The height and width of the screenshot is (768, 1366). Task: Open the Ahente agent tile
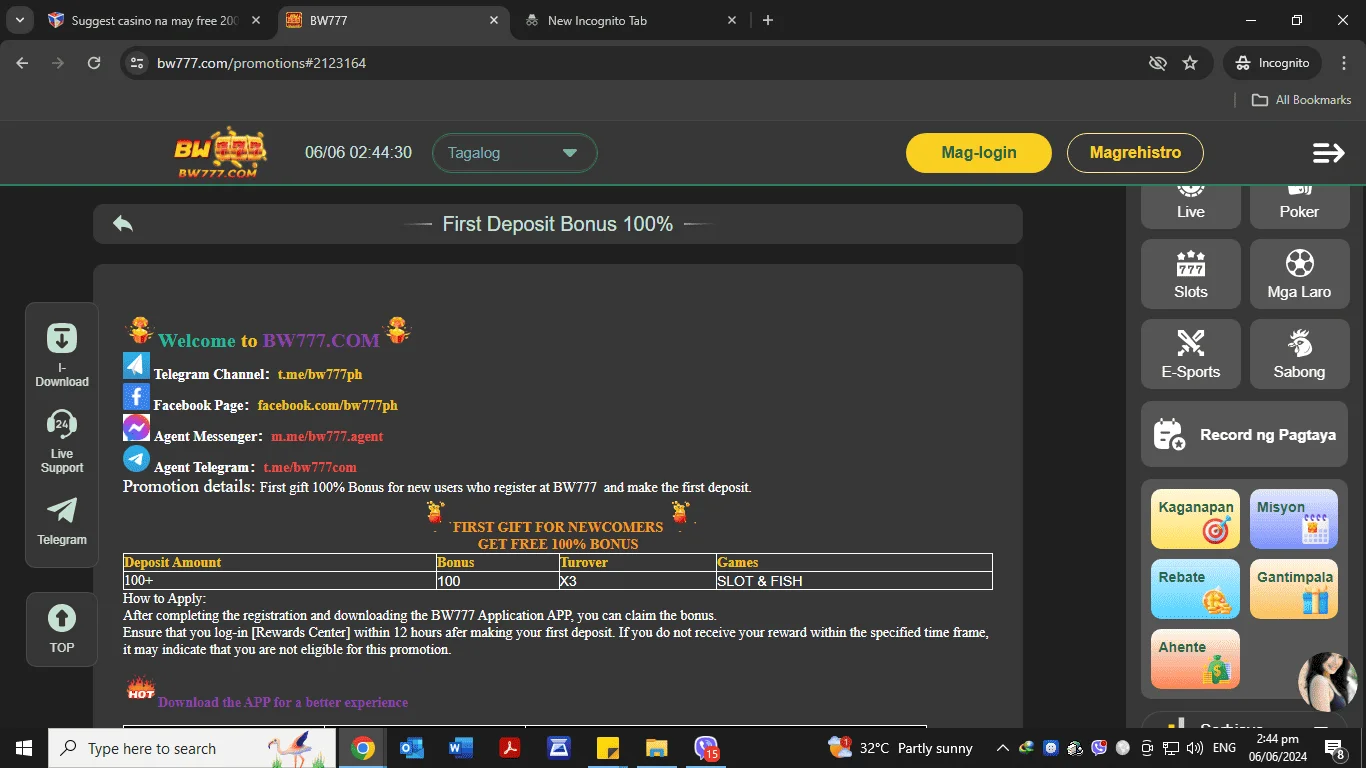pos(1195,659)
